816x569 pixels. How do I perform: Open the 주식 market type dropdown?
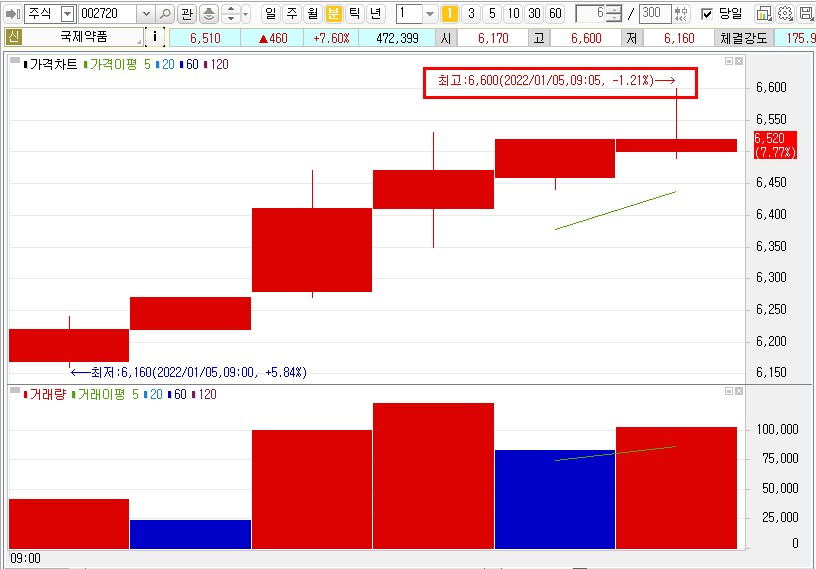[68, 14]
